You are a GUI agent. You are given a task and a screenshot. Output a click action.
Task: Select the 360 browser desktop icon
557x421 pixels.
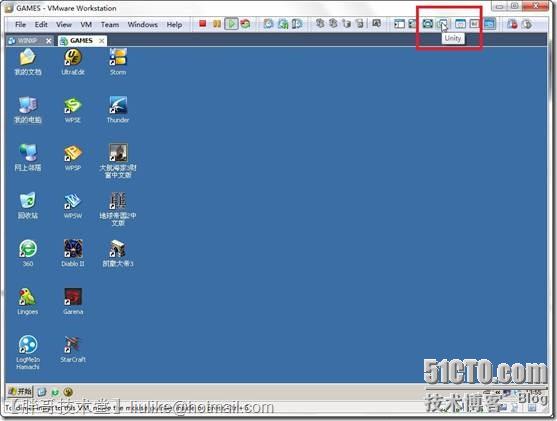28,253
